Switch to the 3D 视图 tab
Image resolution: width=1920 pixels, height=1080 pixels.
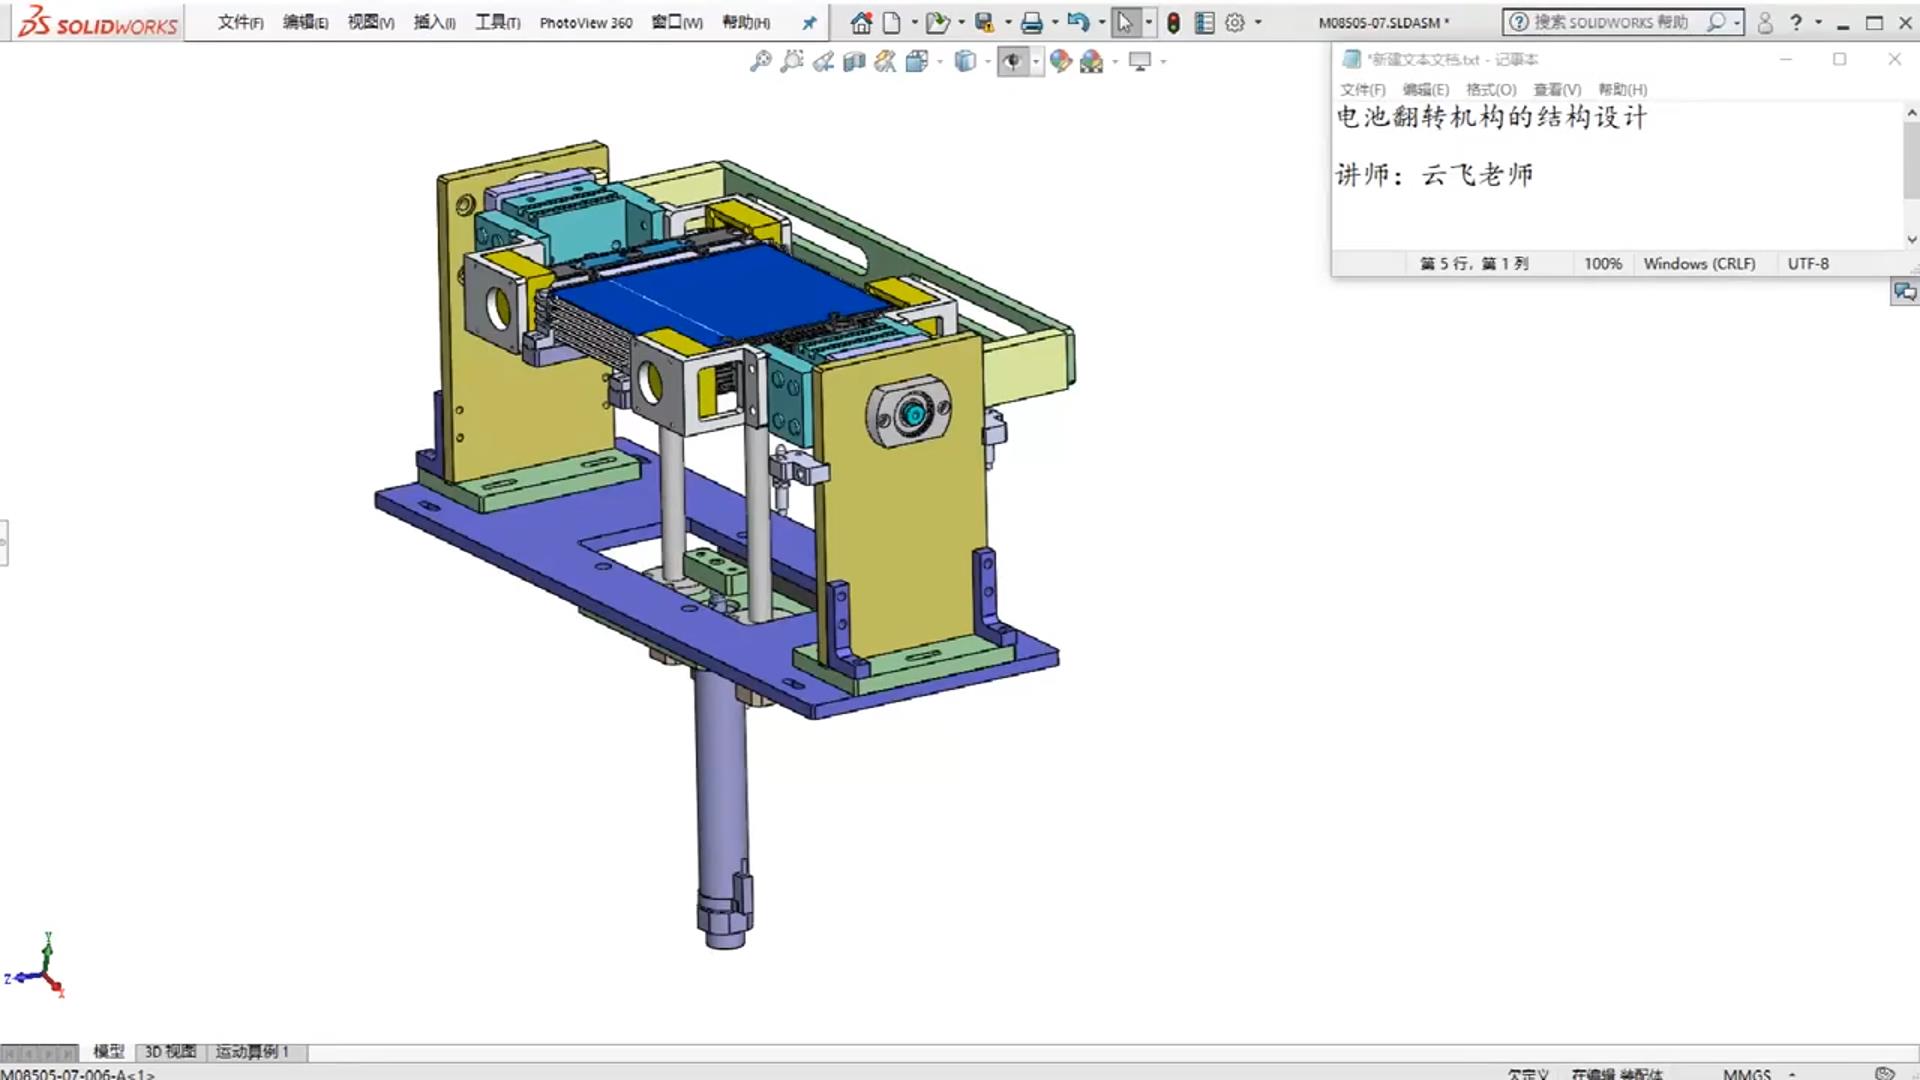point(170,1052)
